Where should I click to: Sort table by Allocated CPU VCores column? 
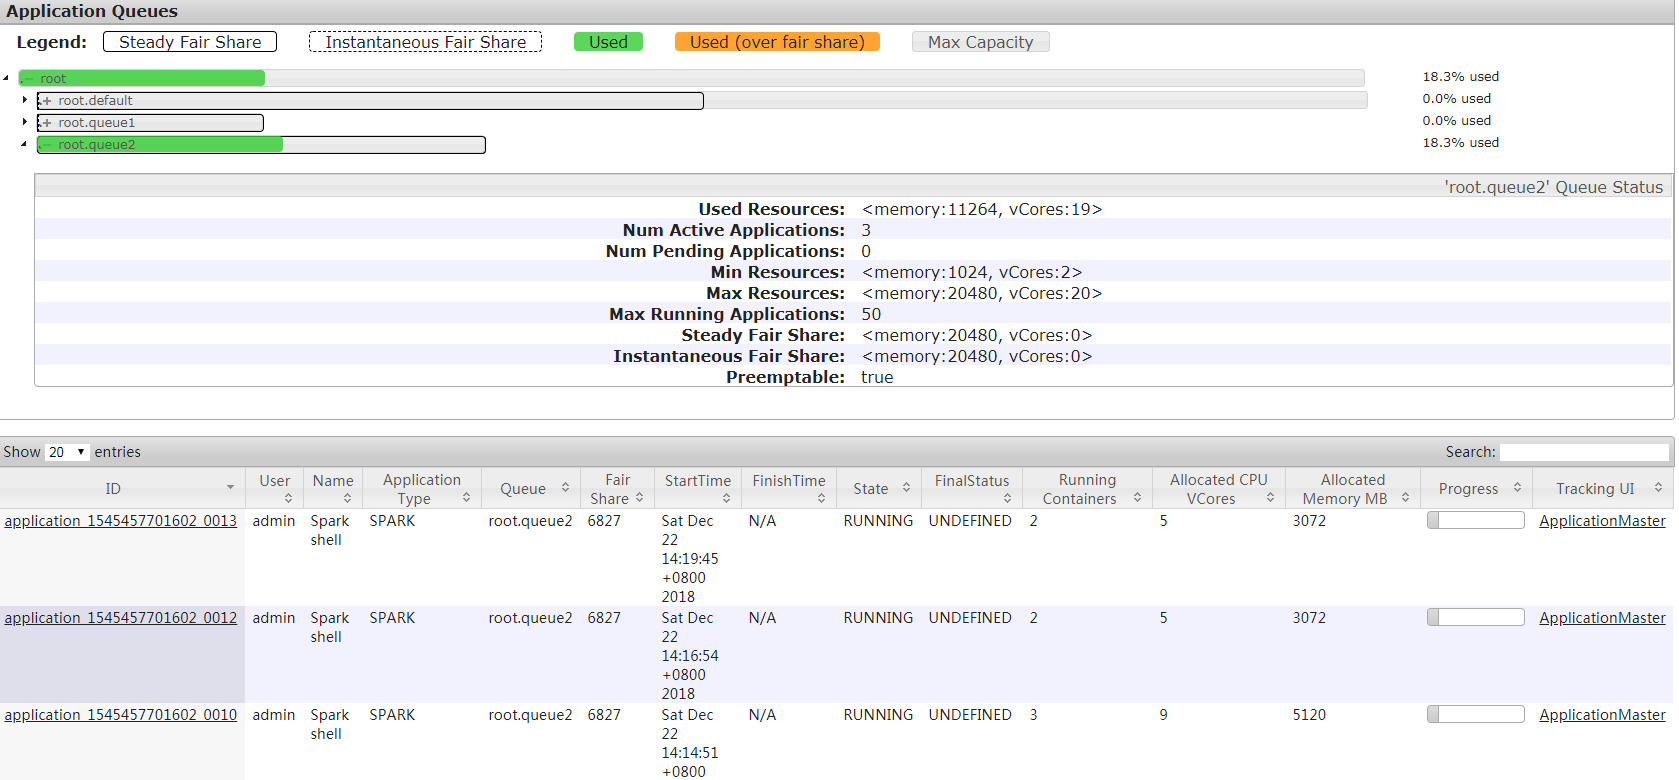pos(1219,488)
